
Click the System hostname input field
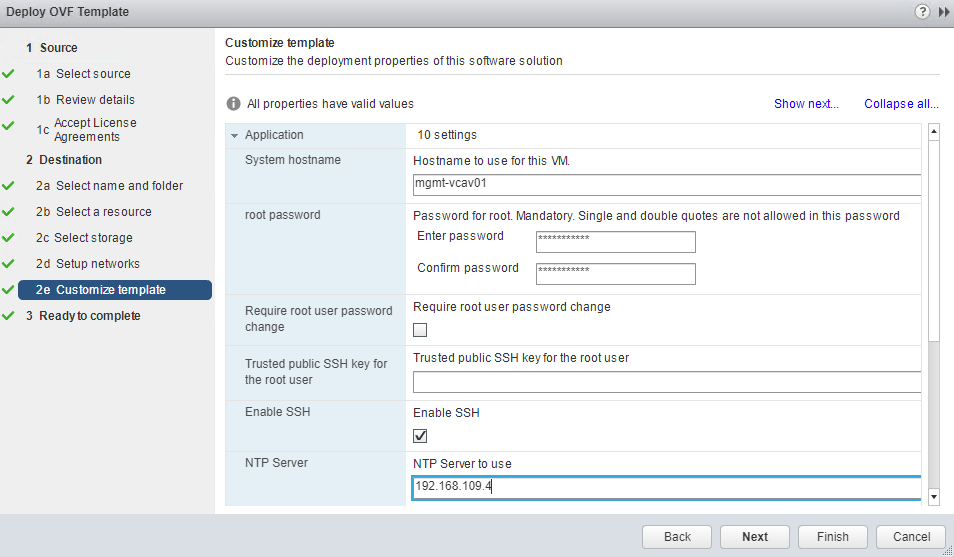pos(665,184)
